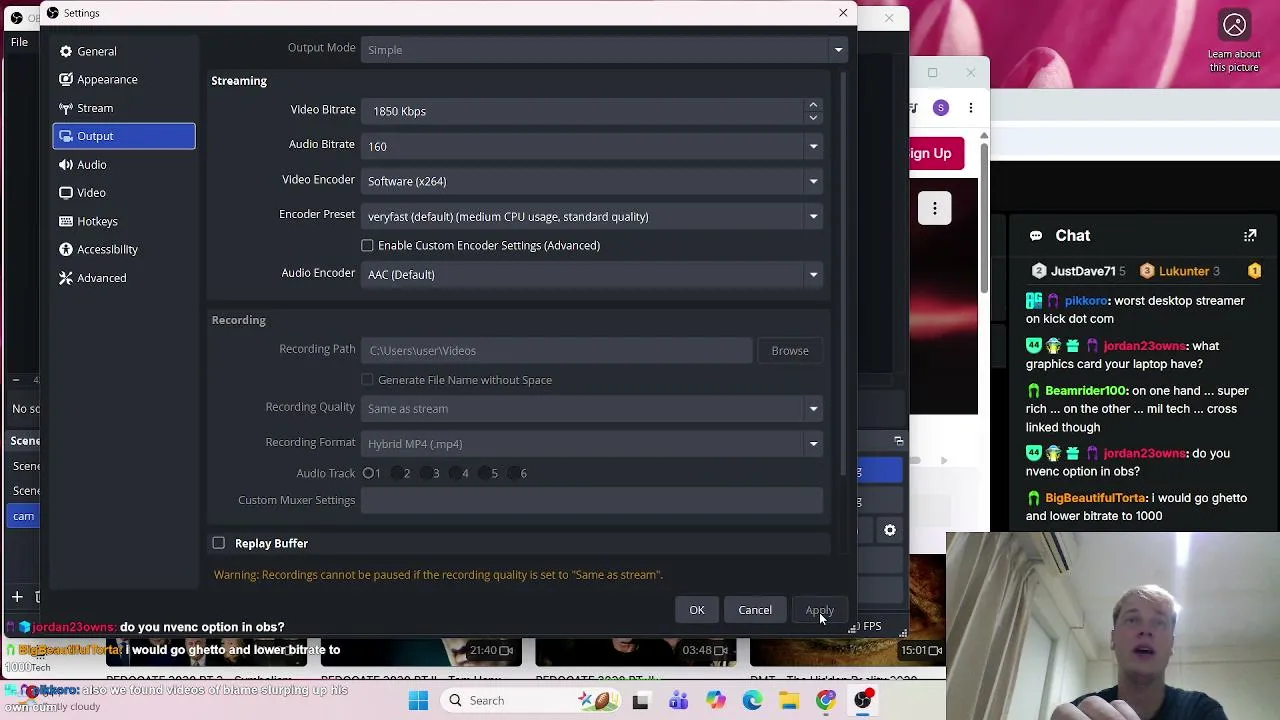Click the Hotkeys keyboard icon in sidebar
Viewport: 1280px width, 720px height.
coord(66,221)
